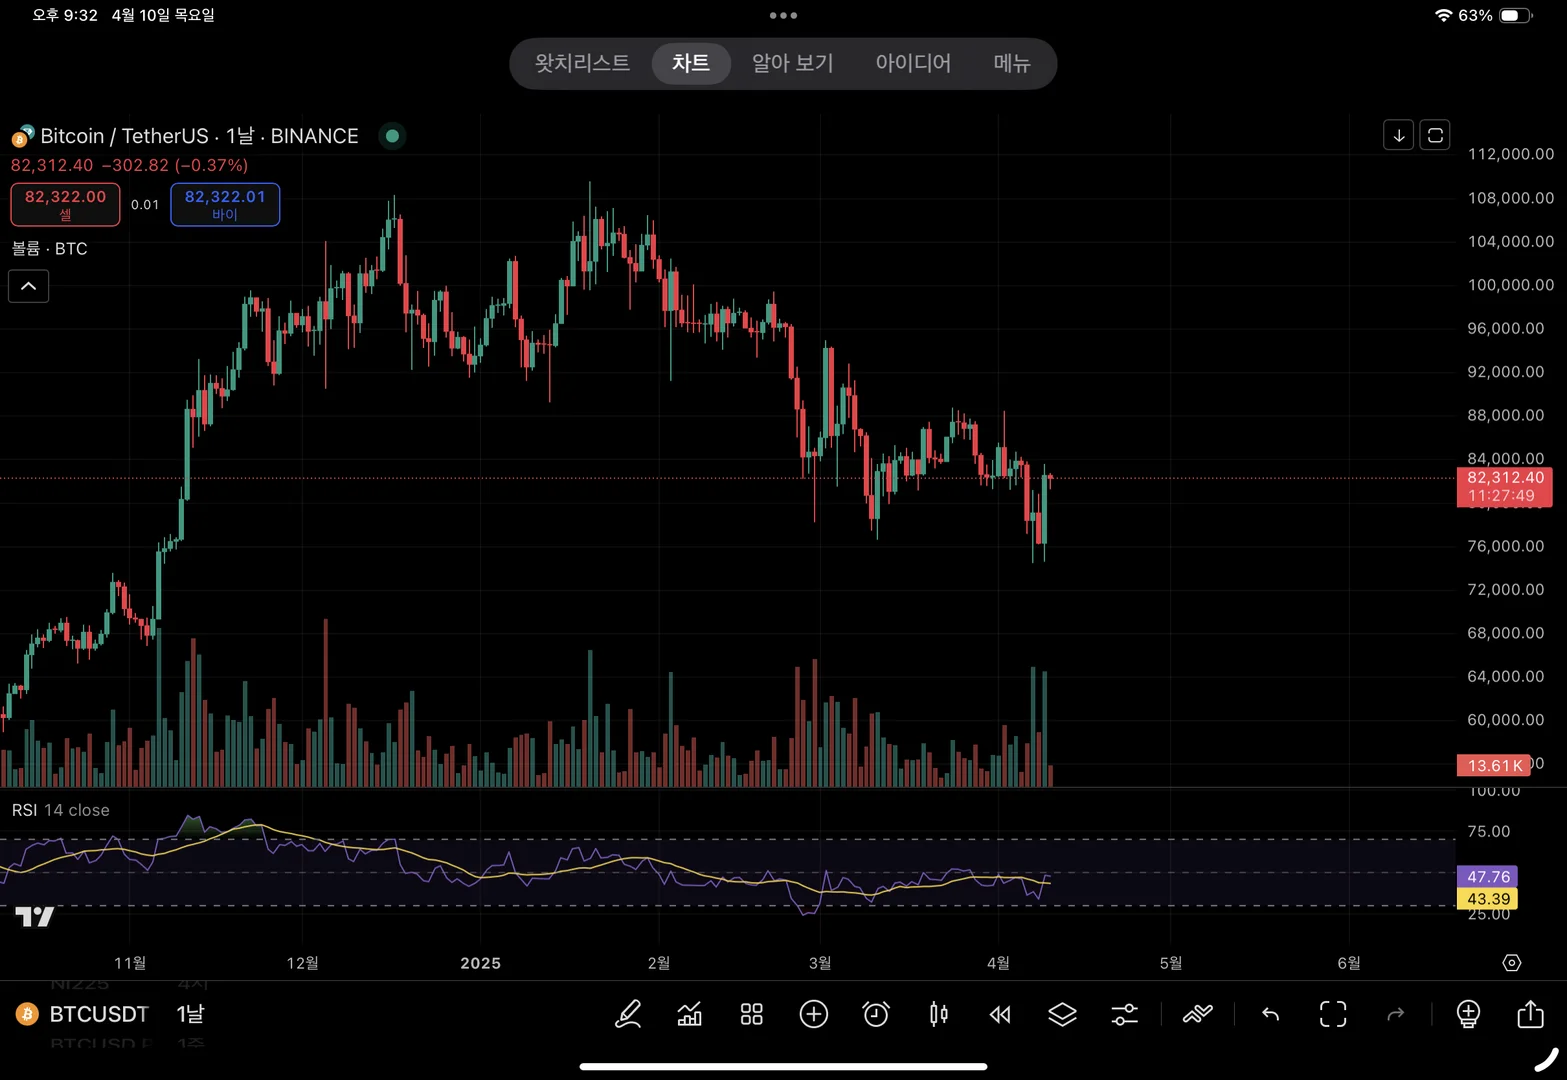The width and height of the screenshot is (1567, 1080).
Task: Open the stacked layers object tree icon
Action: pos(1062,1014)
